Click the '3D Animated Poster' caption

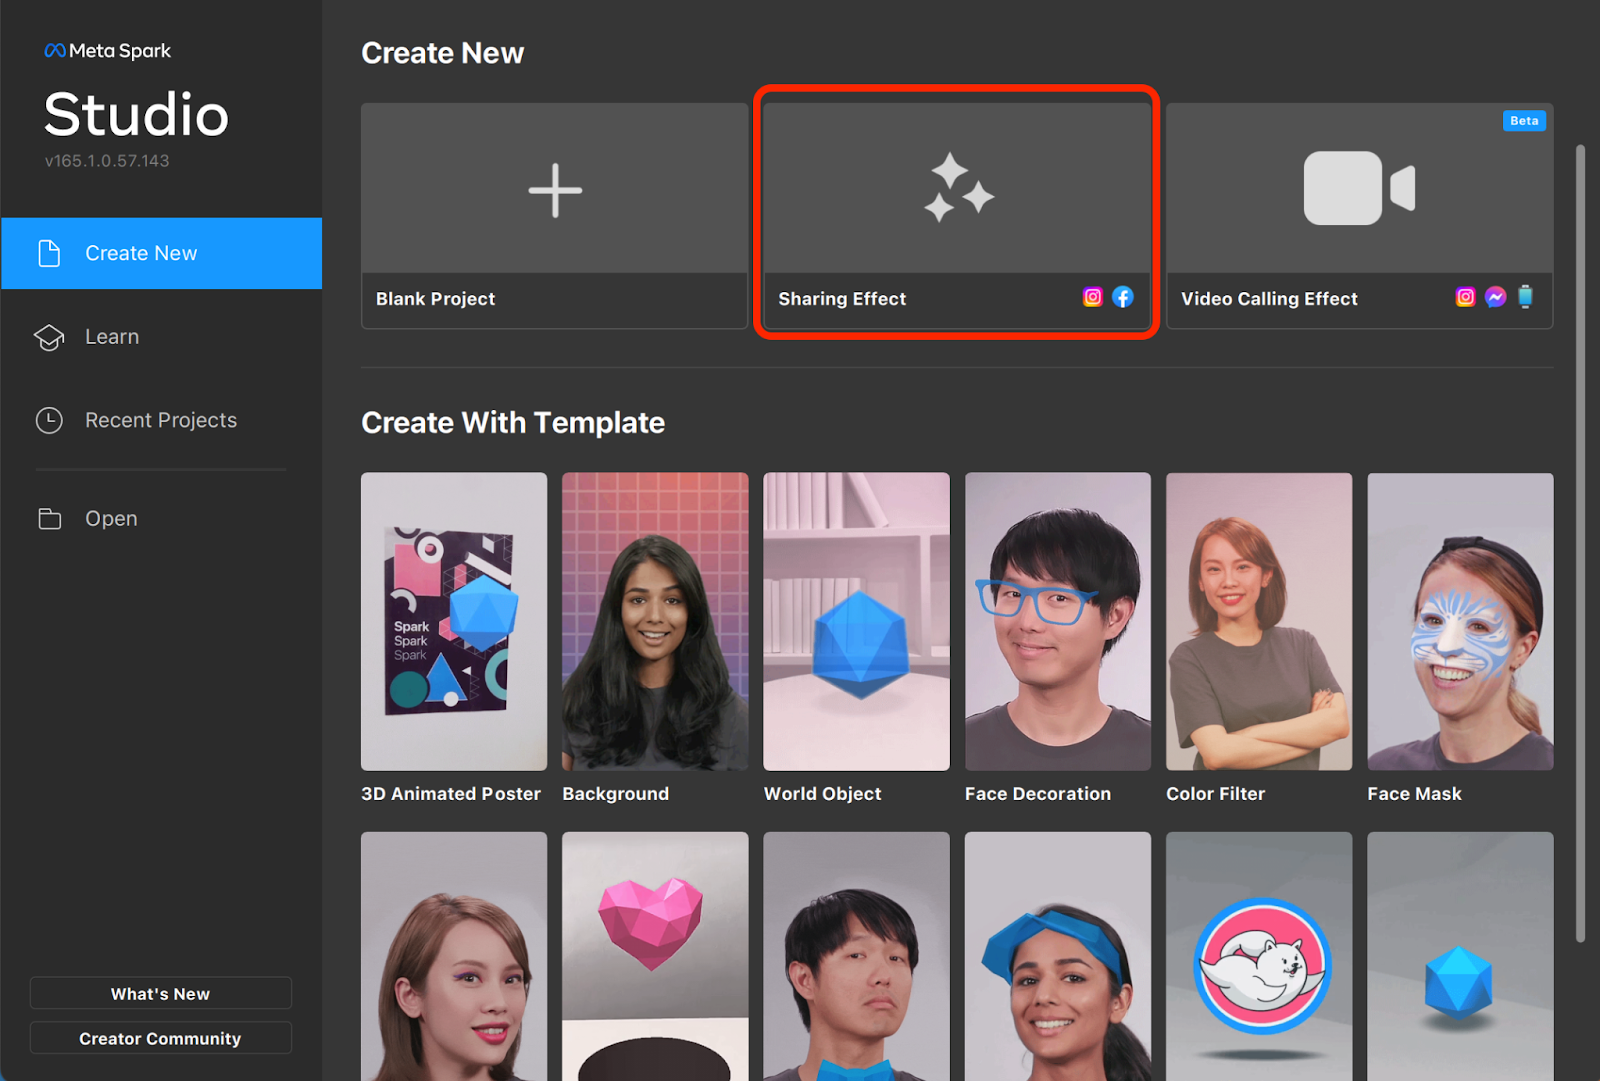[451, 794]
